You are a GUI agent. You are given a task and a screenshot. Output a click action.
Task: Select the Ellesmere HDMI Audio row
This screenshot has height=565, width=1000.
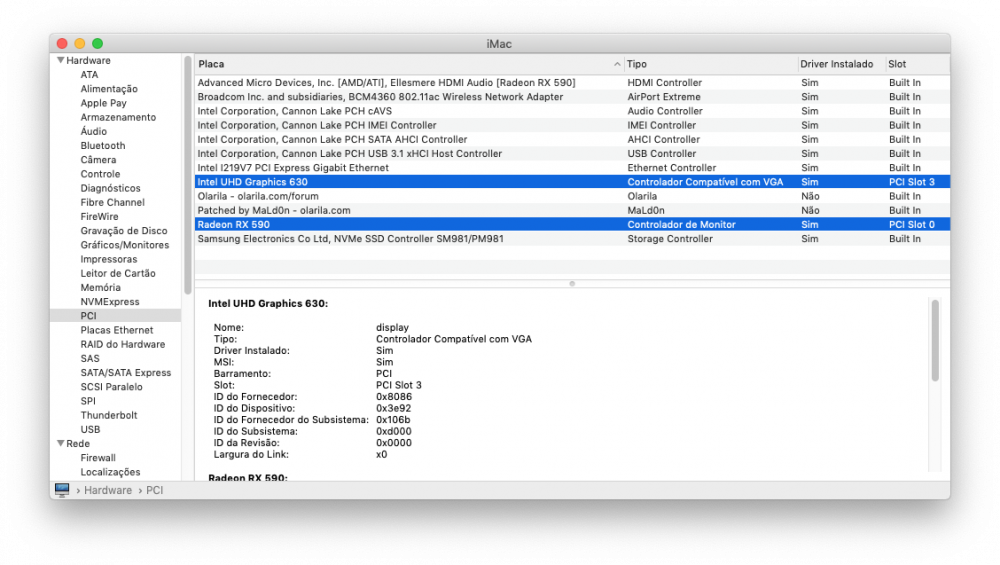572,82
